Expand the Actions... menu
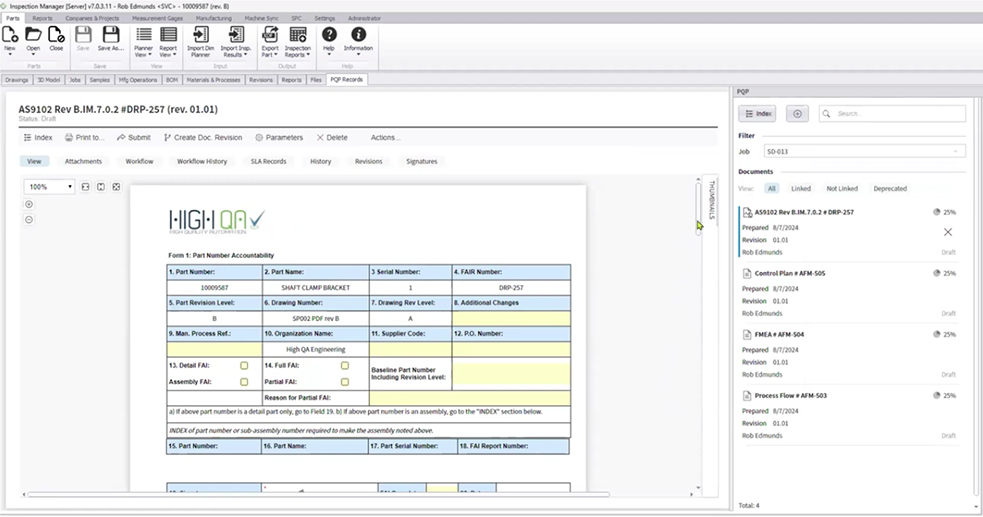Image resolution: width=983 pixels, height=517 pixels. [x=386, y=137]
